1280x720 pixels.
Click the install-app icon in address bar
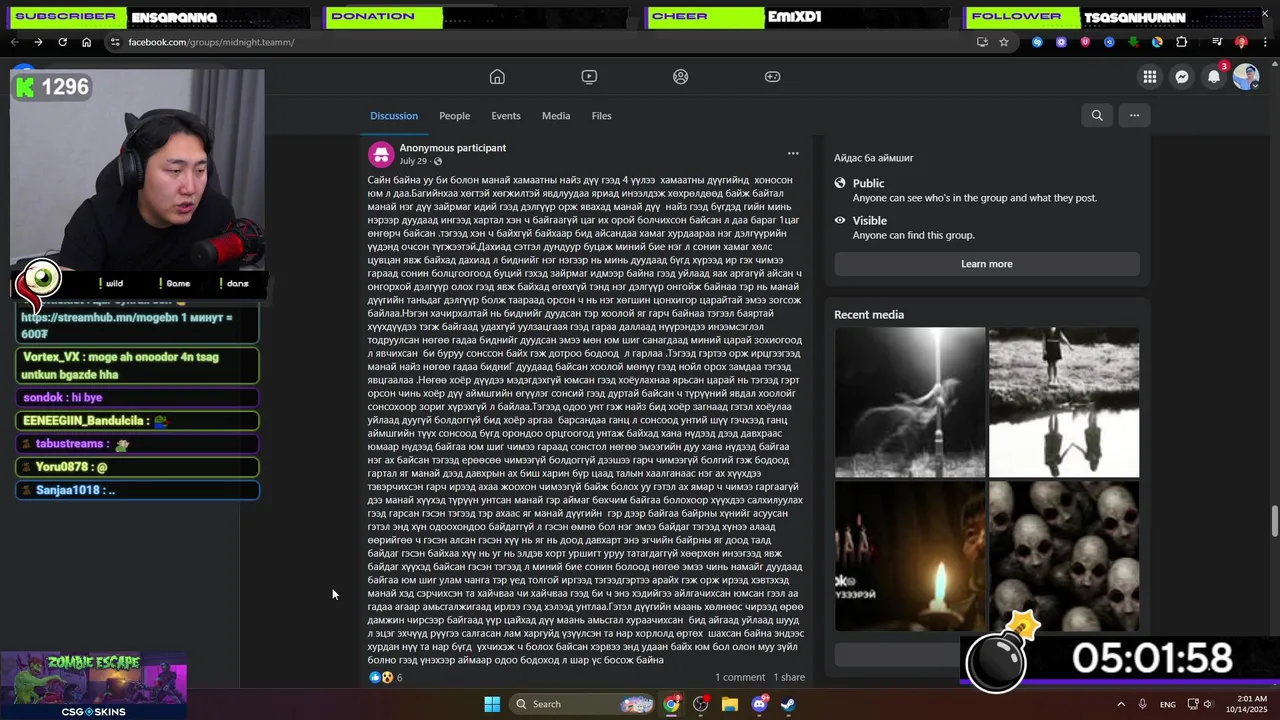pos(982,42)
